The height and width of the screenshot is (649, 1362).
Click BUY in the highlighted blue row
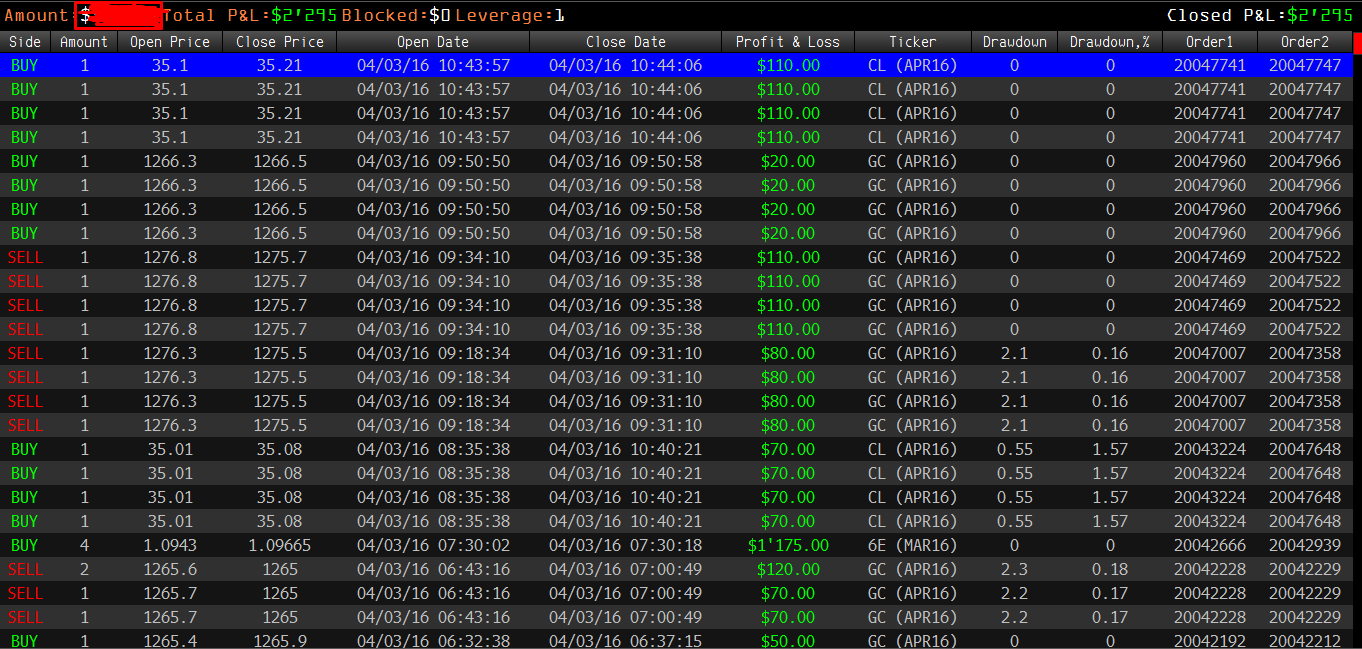click(25, 65)
